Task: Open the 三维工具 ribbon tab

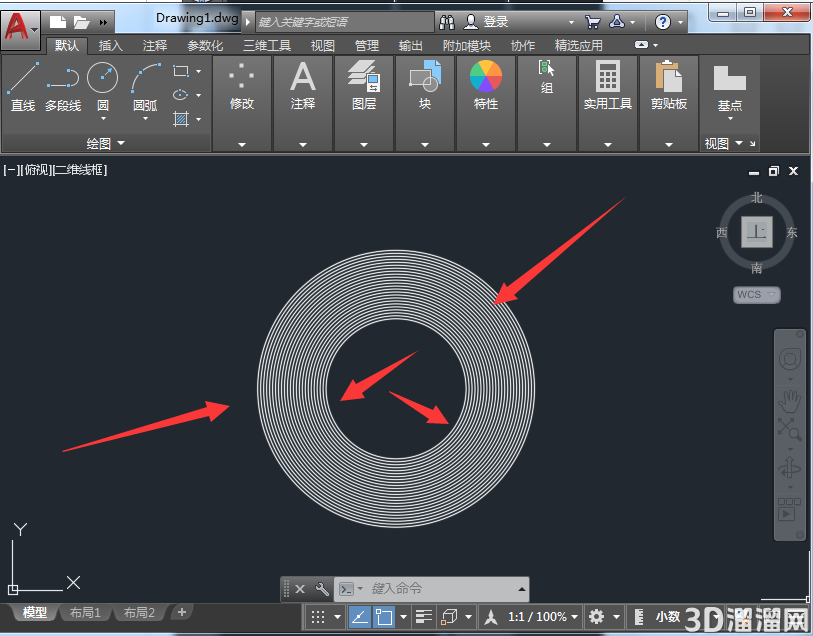Action: pos(267,46)
